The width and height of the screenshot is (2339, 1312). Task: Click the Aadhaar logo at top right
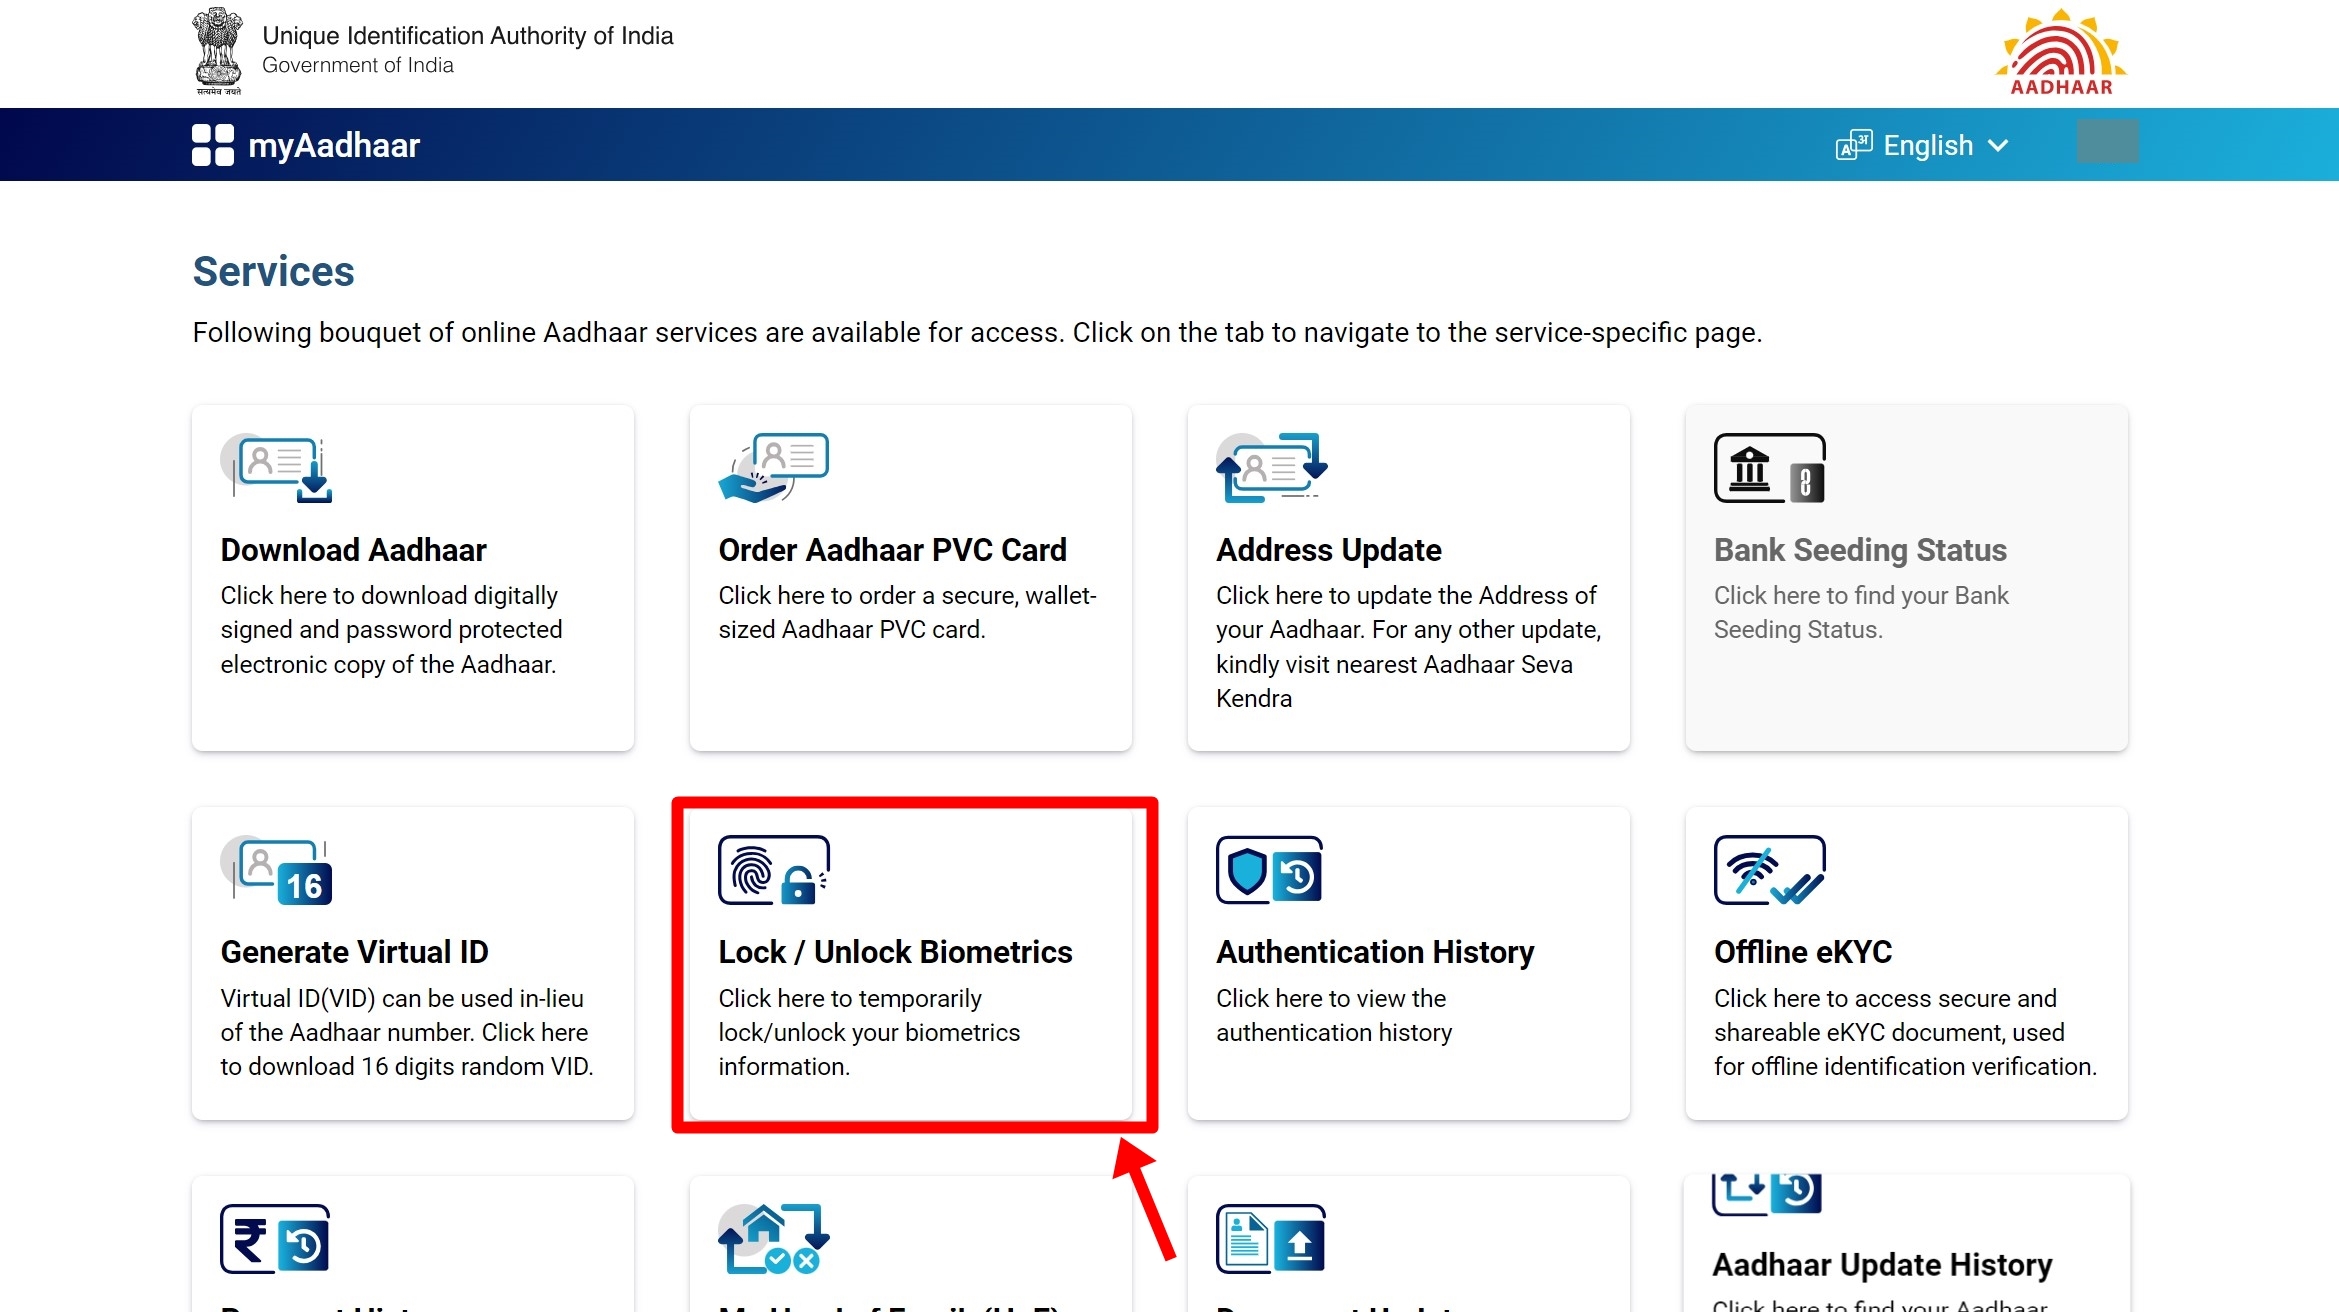tap(2061, 52)
